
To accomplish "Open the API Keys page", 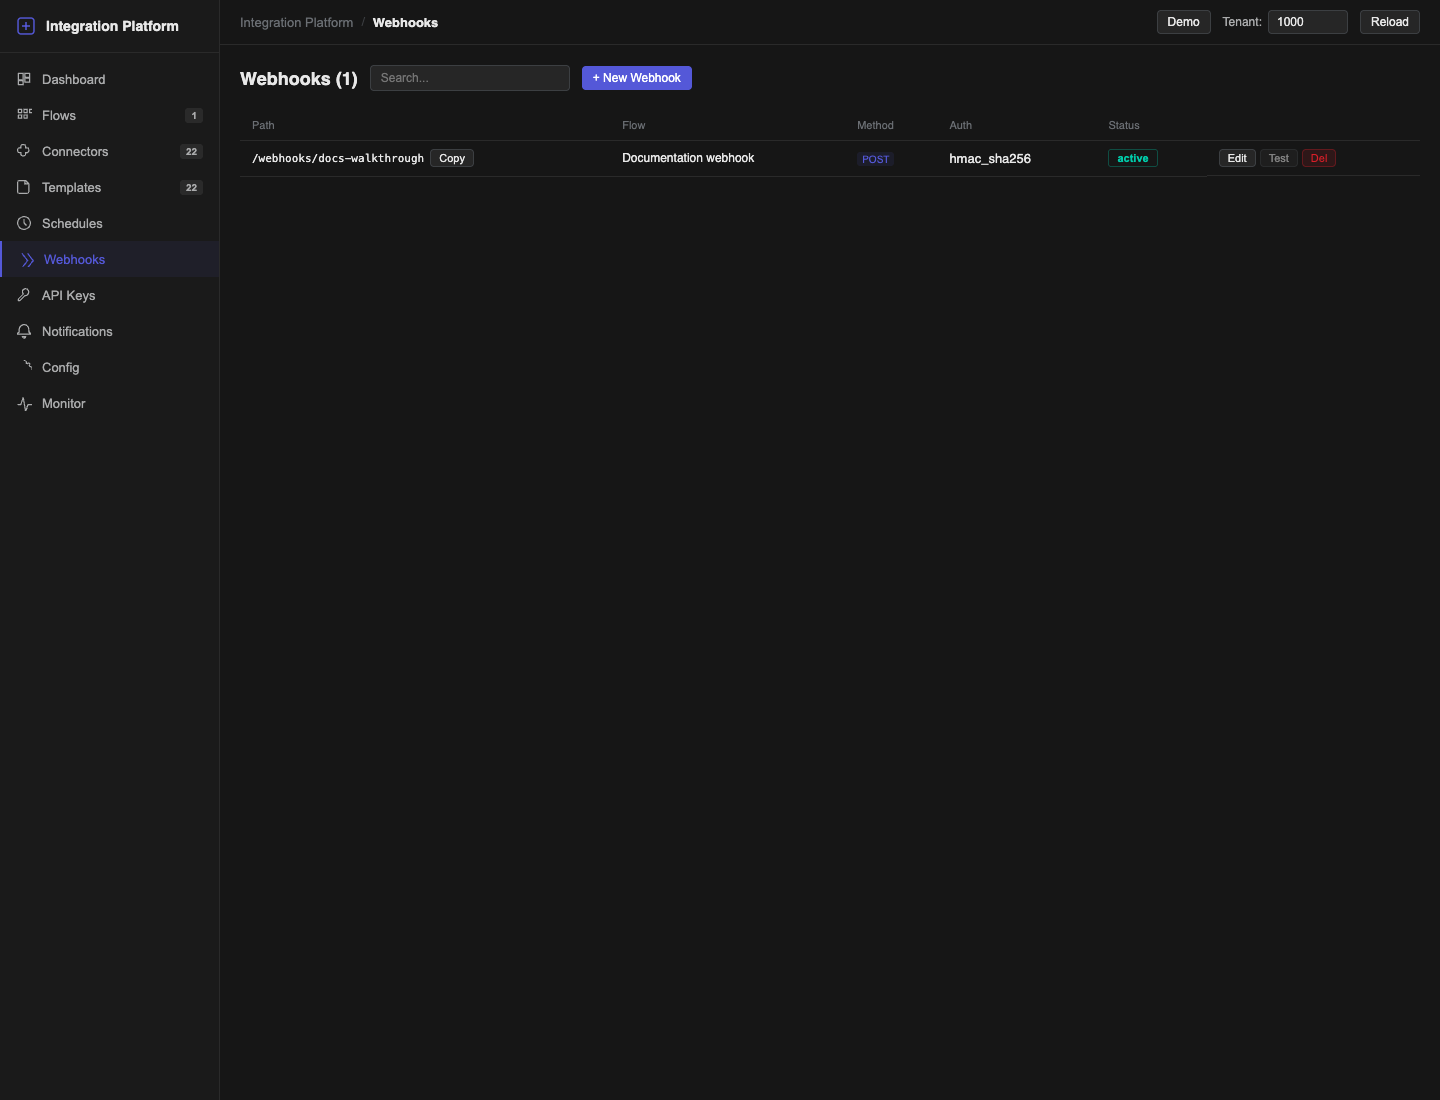I will (x=110, y=295).
